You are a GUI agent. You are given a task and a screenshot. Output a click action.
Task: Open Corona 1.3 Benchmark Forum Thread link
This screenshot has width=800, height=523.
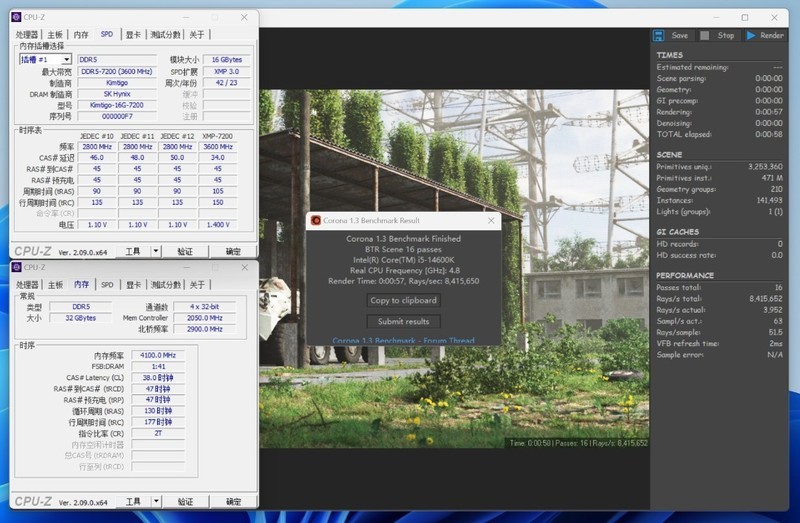[403, 340]
